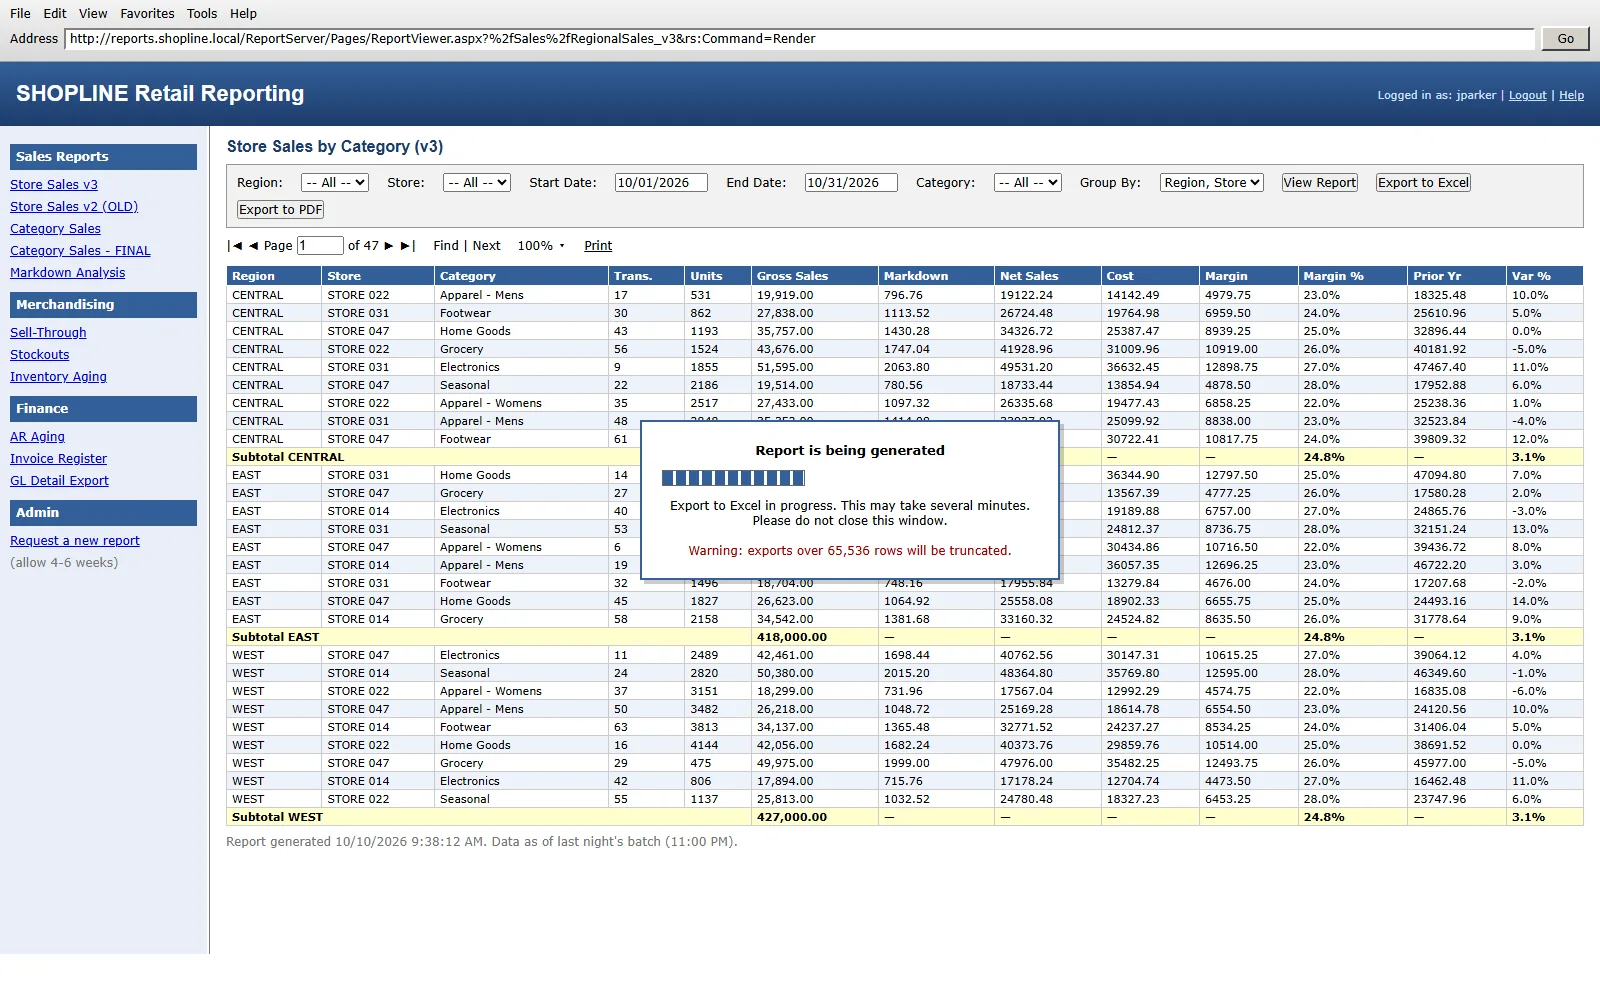Click the Go button
Image resolution: width=1600 pixels, height=1000 pixels.
[1565, 39]
